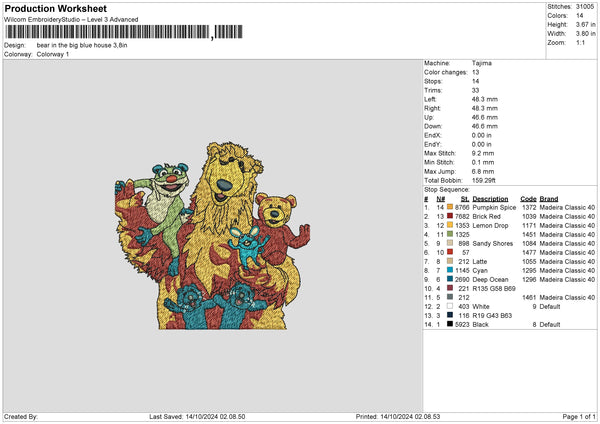Click the R135 G58 B69 color swatch
The height and width of the screenshot is (424, 600).
(450, 288)
